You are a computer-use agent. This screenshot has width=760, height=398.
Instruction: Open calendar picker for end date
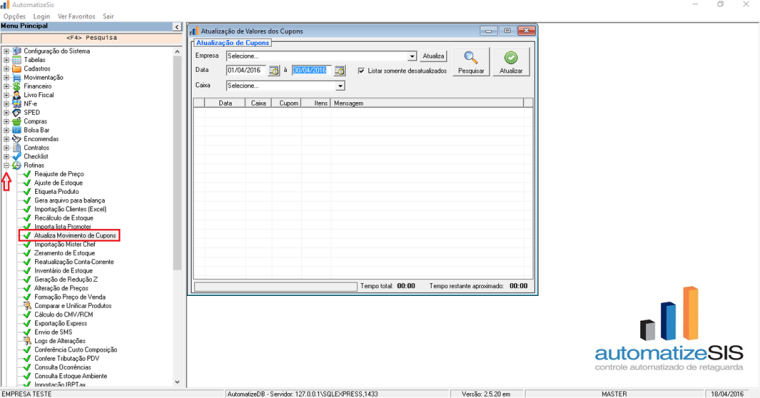tap(340, 71)
